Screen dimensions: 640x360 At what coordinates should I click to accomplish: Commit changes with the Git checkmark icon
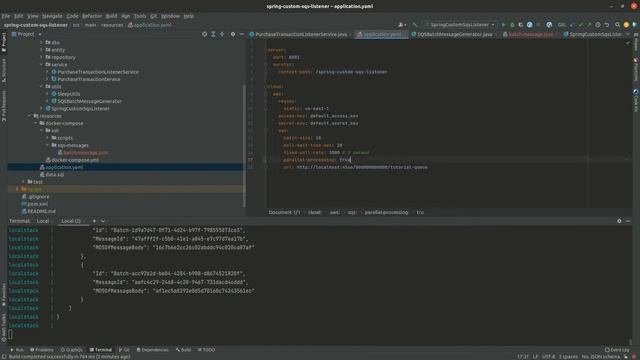(580, 25)
